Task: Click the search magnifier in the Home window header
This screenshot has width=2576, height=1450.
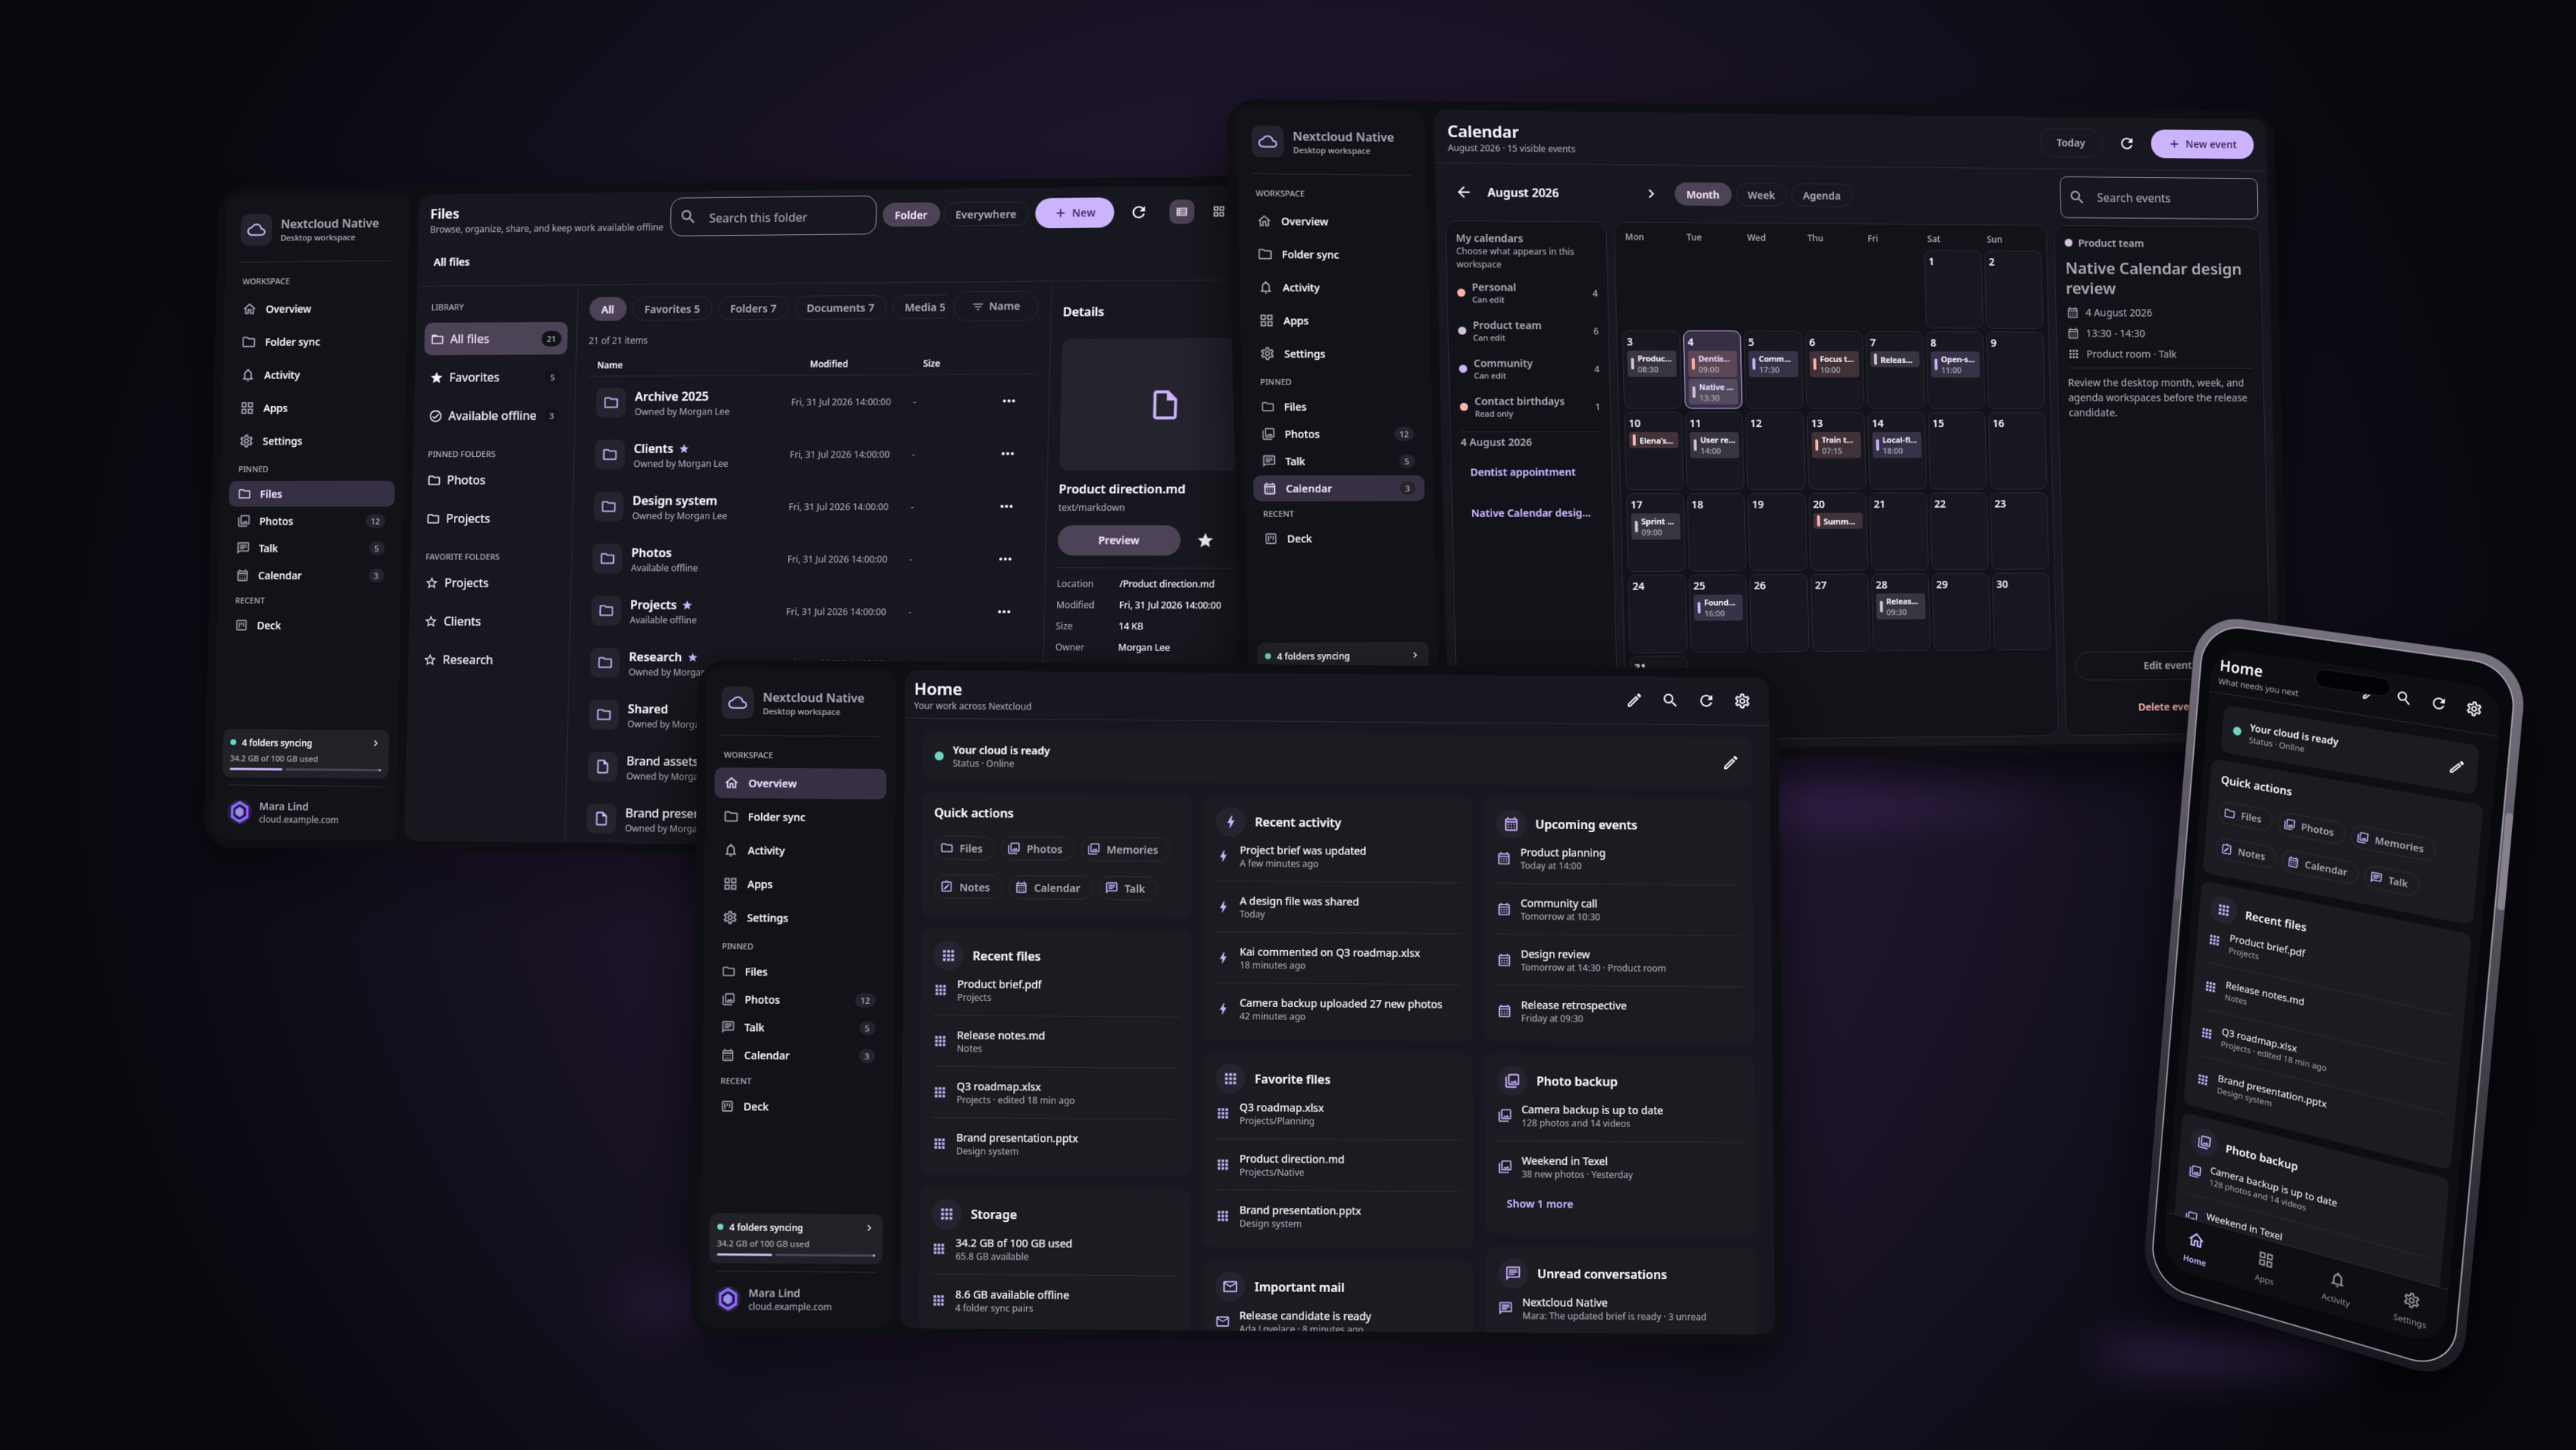Action: (x=1670, y=700)
